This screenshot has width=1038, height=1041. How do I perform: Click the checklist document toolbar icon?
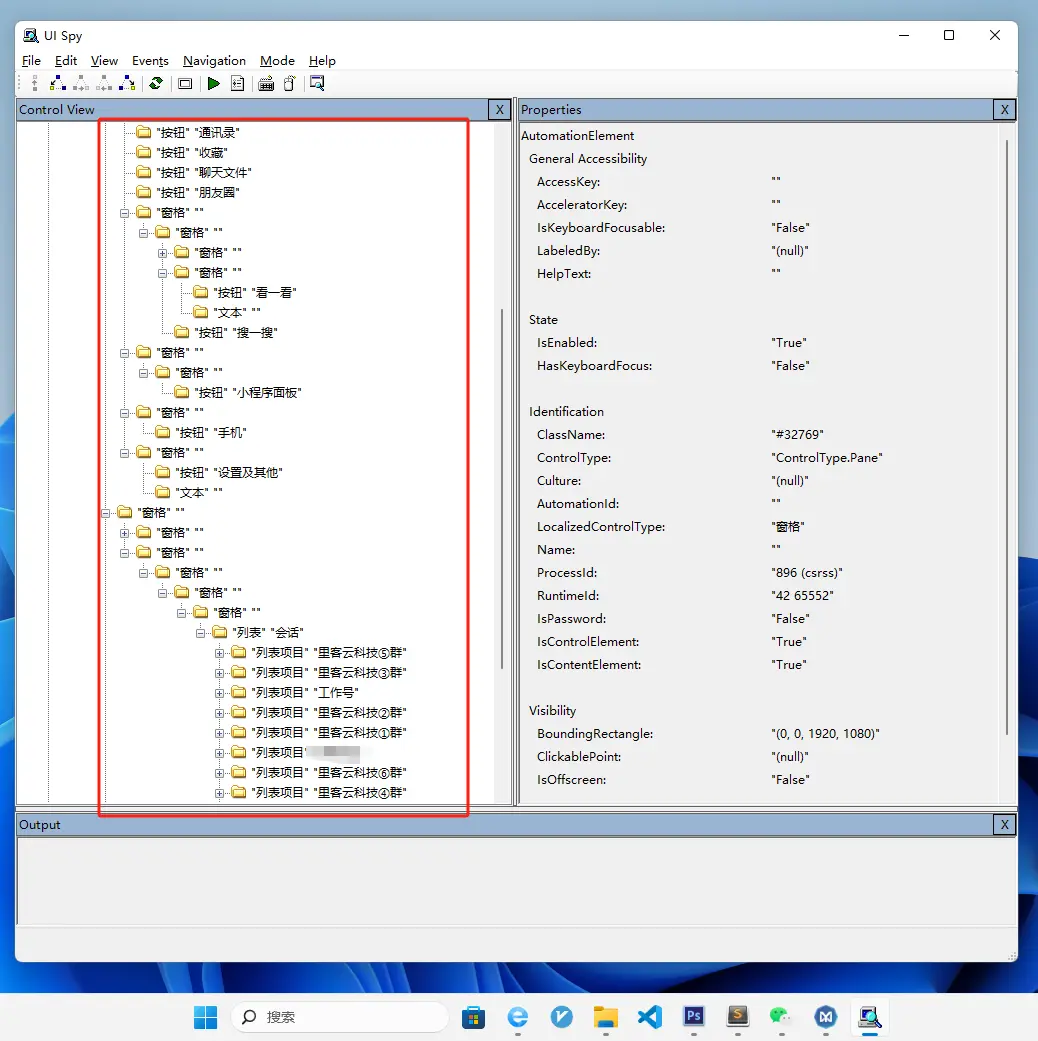237,84
